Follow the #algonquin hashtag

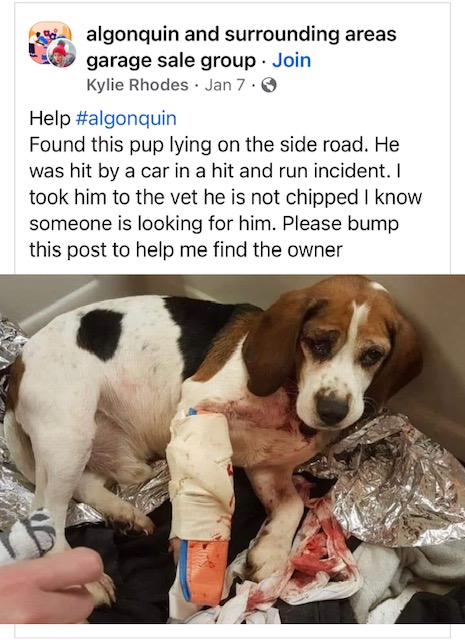coord(126,119)
